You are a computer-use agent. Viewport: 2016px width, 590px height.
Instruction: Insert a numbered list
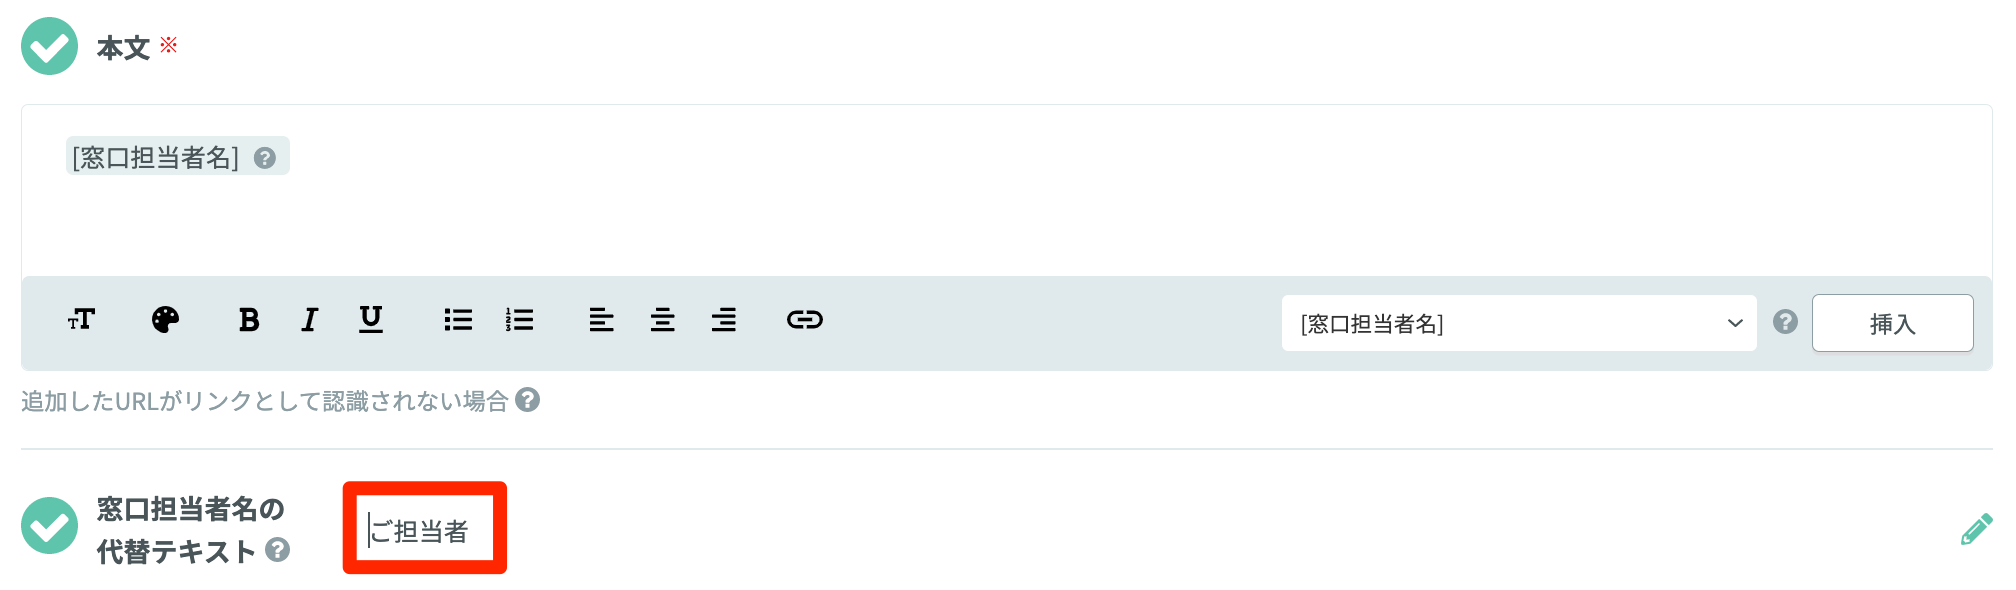coord(519,320)
